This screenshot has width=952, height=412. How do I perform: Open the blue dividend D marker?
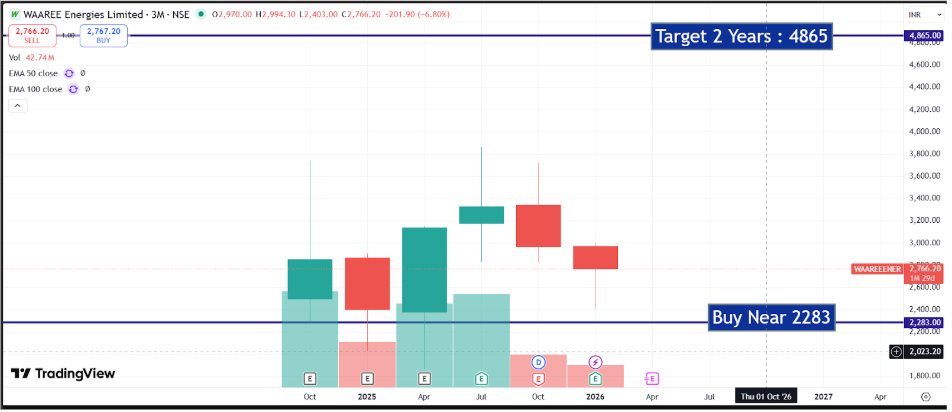click(x=538, y=362)
